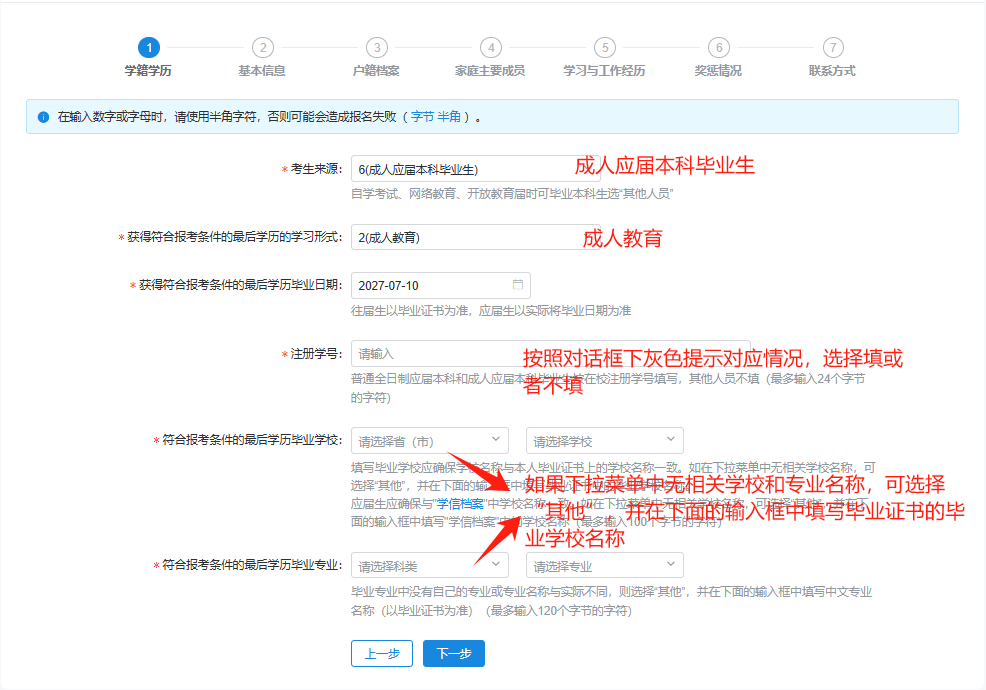Go to step 4 circle 家庭主要成员
The image size is (986, 690).
pyautogui.click(x=491, y=47)
